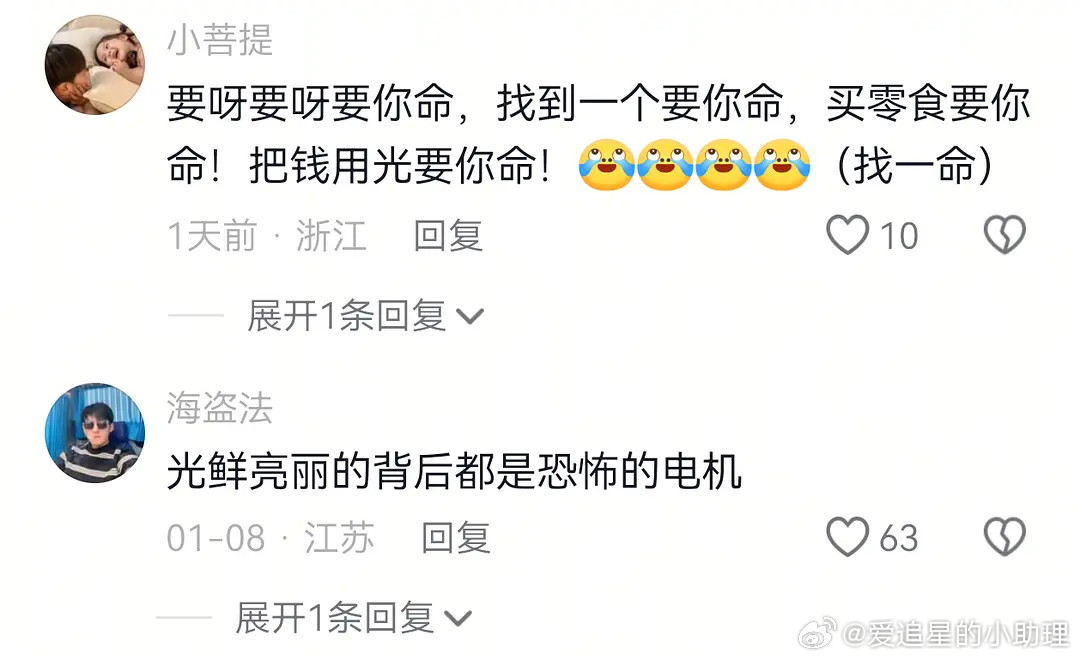Click the like count 63
This screenshot has width=1080, height=660.
pyautogui.click(x=899, y=538)
